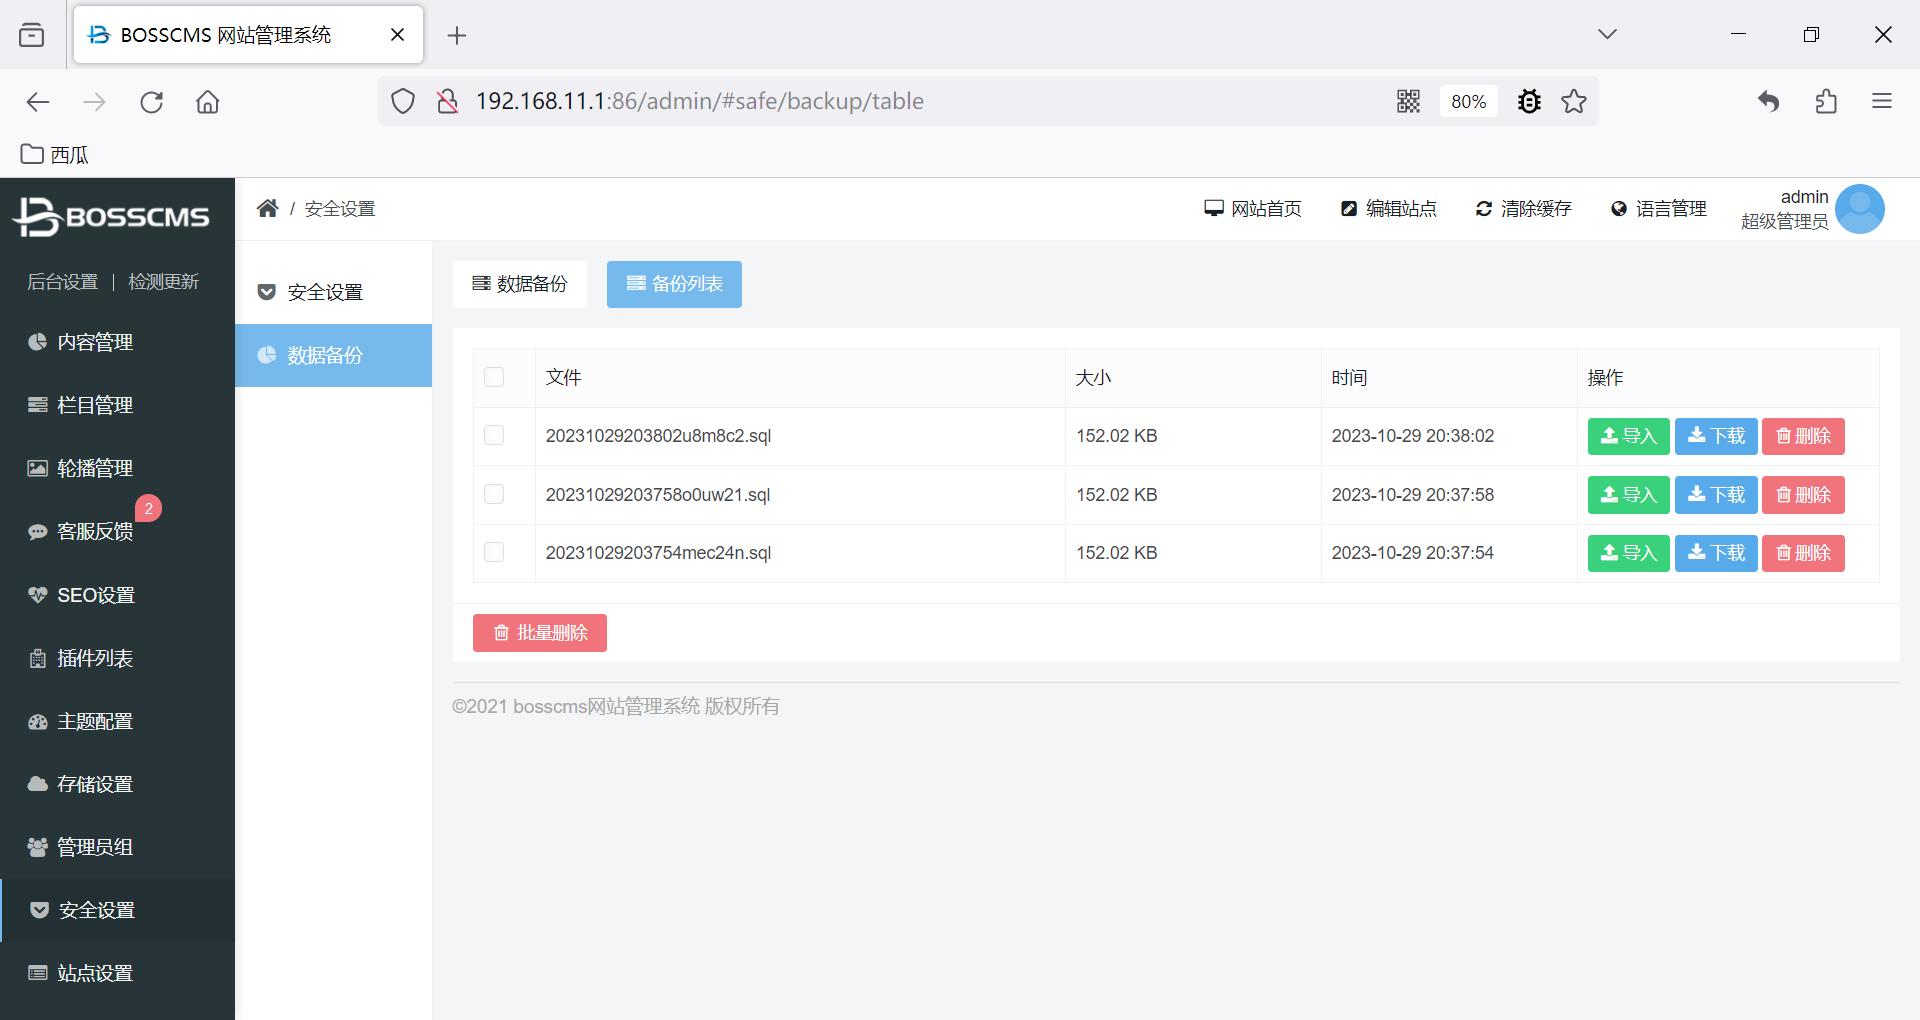Check the 20231029203802u8m8c2.sql row checkbox

pyautogui.click(x=494, y=435)
